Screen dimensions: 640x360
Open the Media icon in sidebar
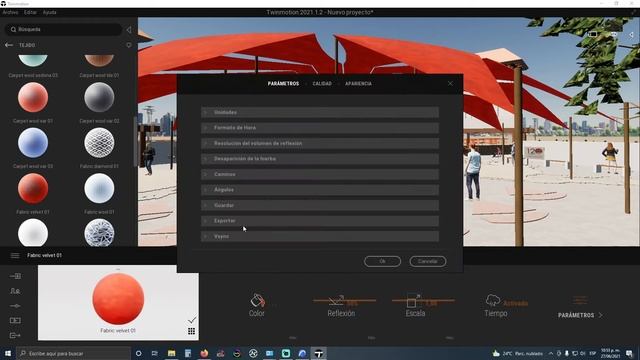[15, 320]
